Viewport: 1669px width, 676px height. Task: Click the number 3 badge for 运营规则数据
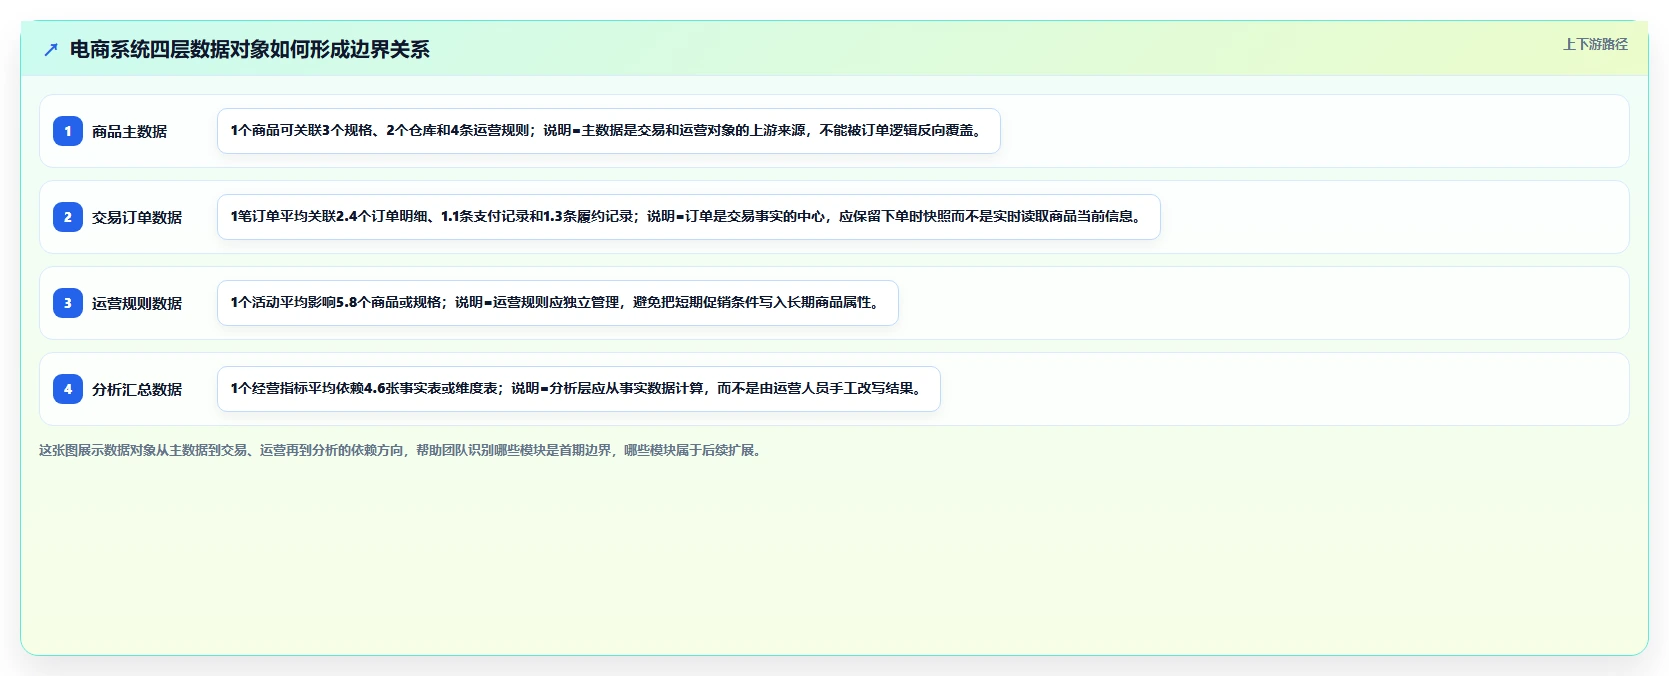pos(68,303)
